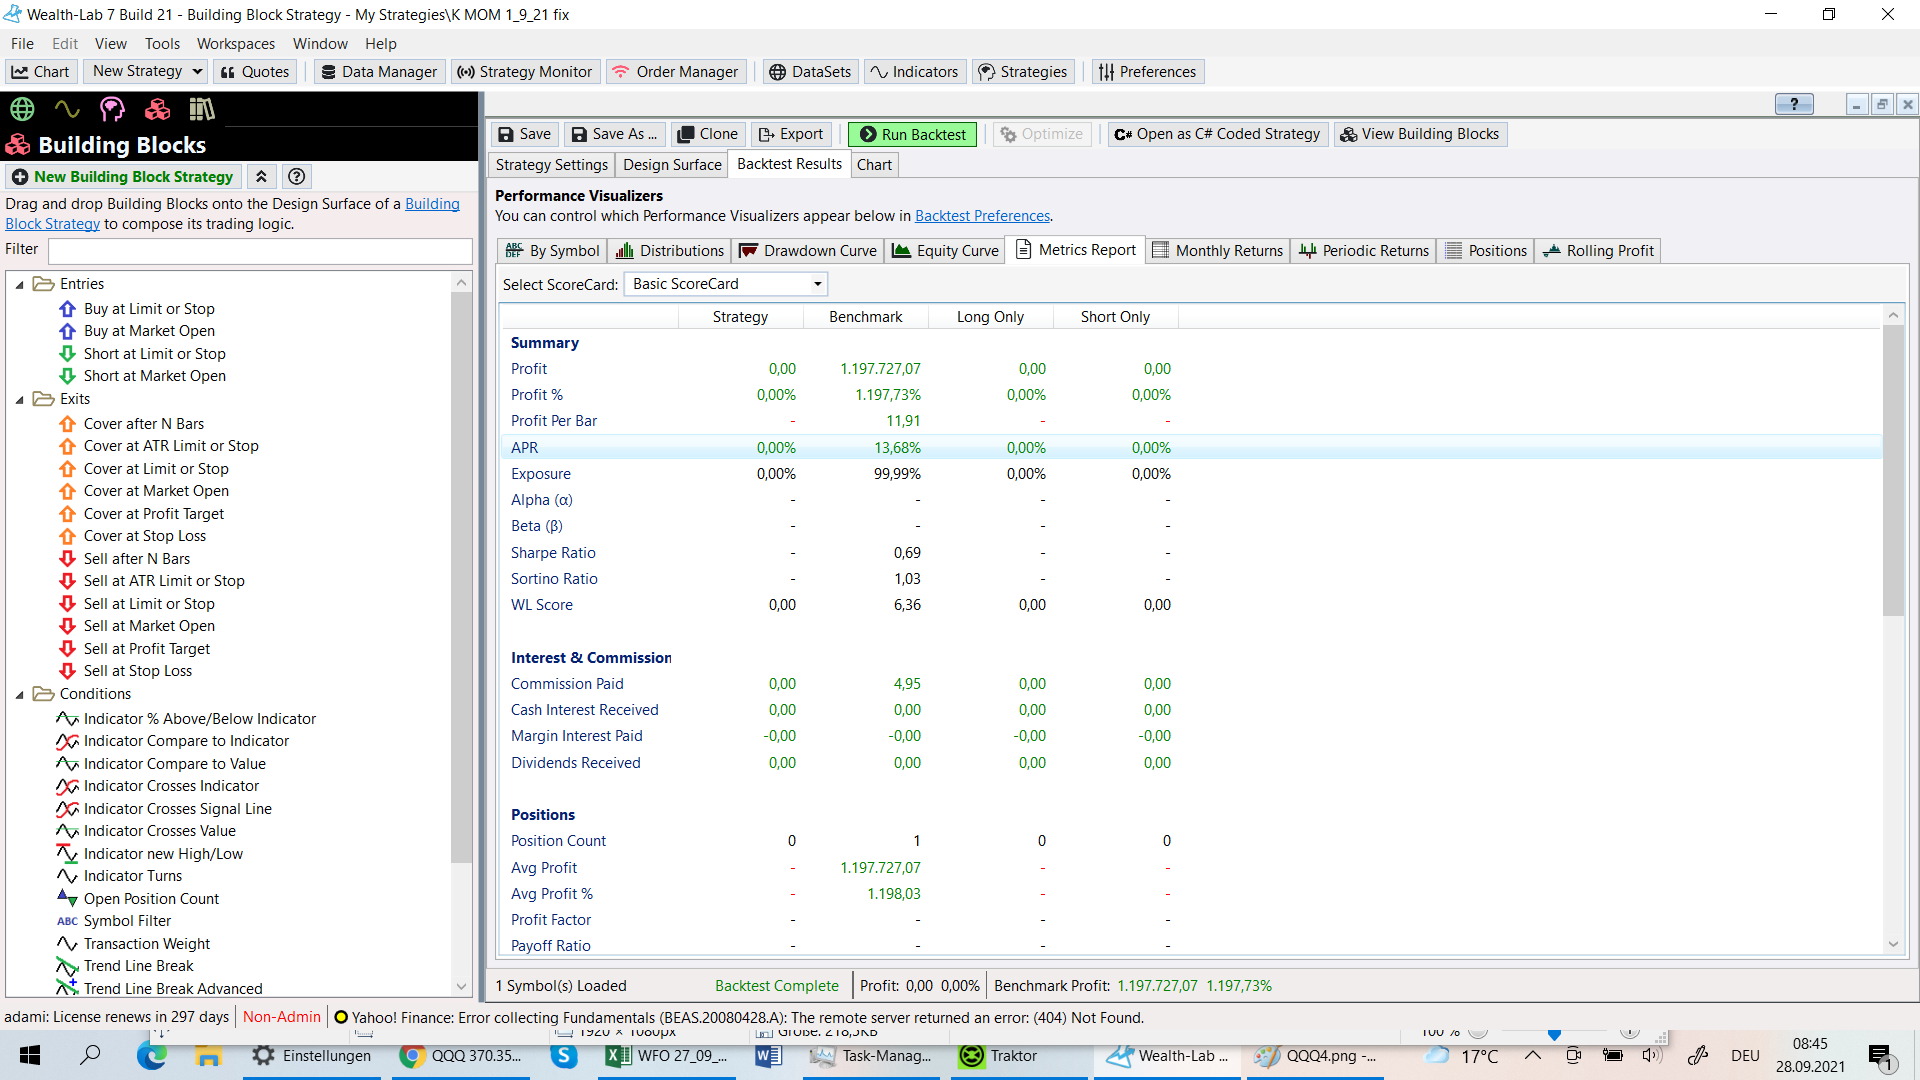Image resolution: width=1920 pixels, height=1080 pixels.
Task: Collapse the Conditions tree folder
Action: point(19,695)
